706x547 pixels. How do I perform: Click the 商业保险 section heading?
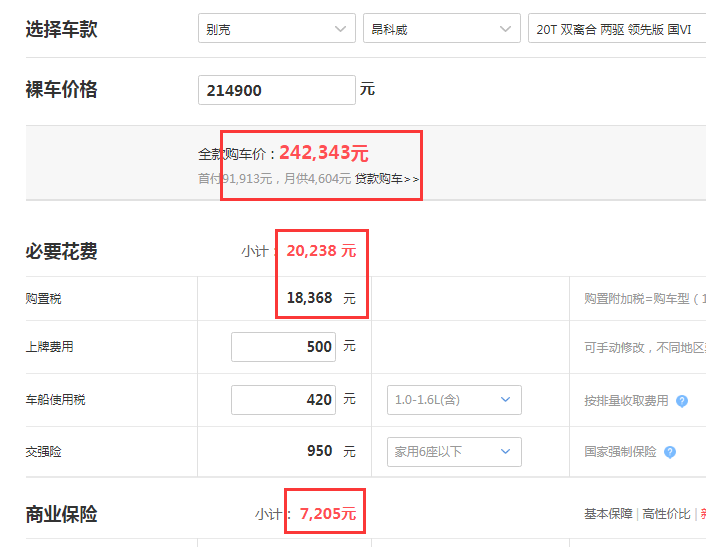61,514
